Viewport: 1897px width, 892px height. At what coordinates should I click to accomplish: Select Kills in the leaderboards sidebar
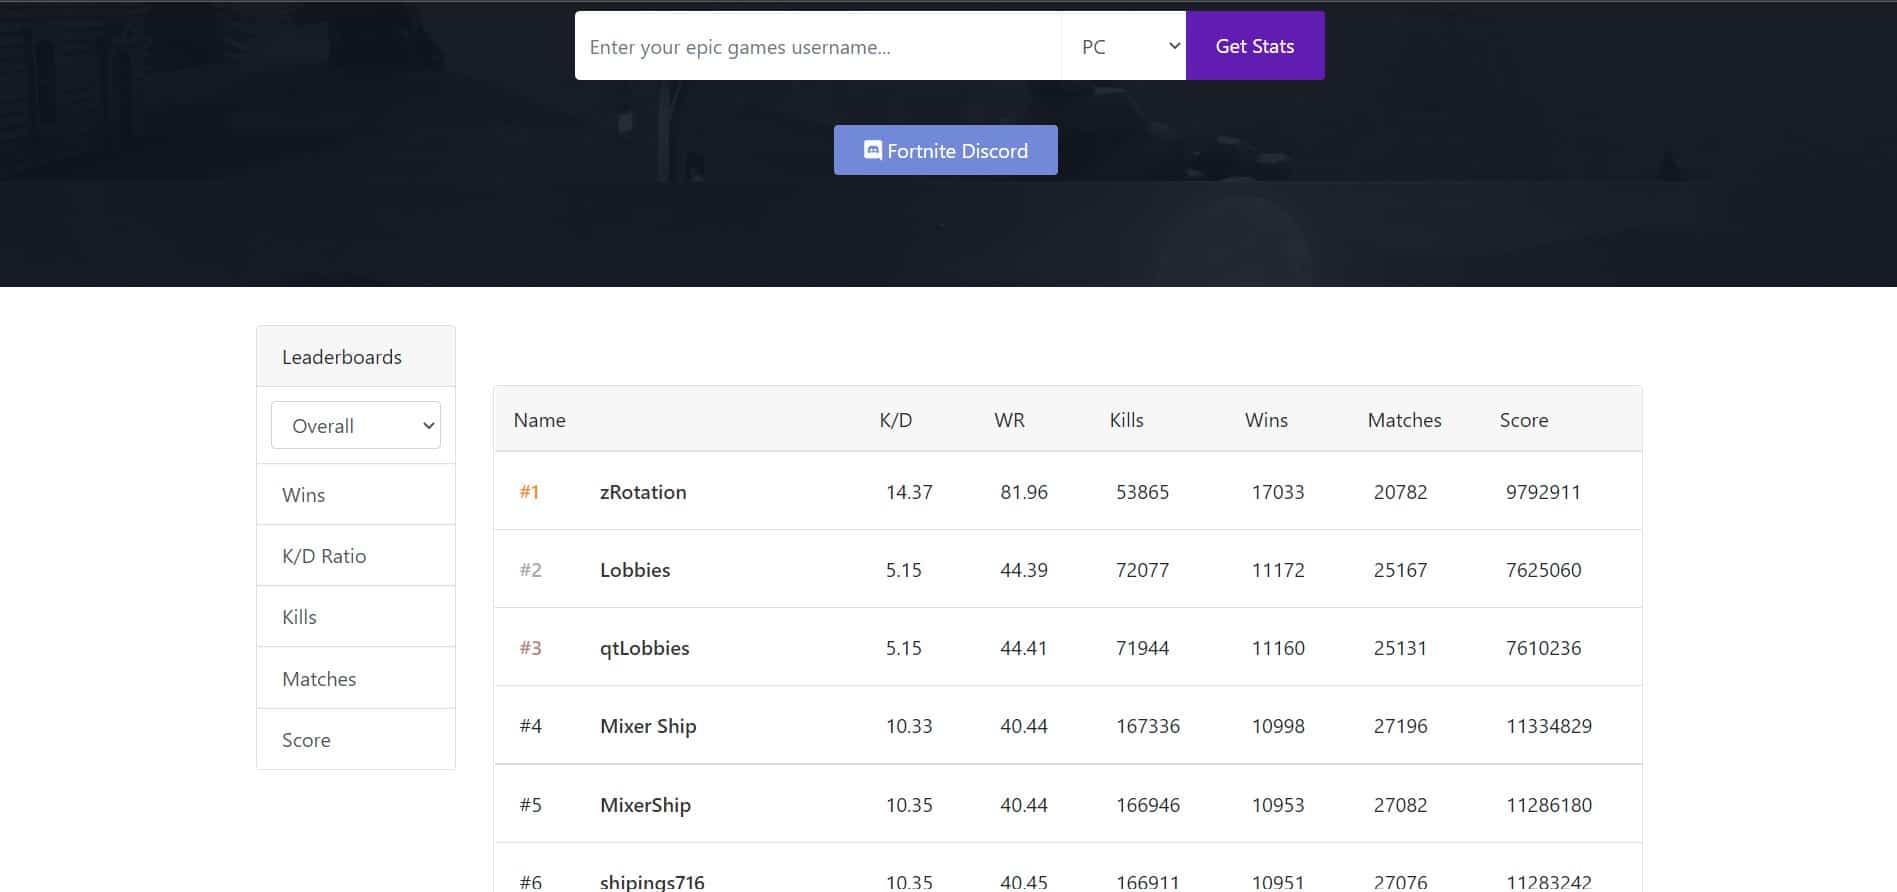tap(356, 617)
